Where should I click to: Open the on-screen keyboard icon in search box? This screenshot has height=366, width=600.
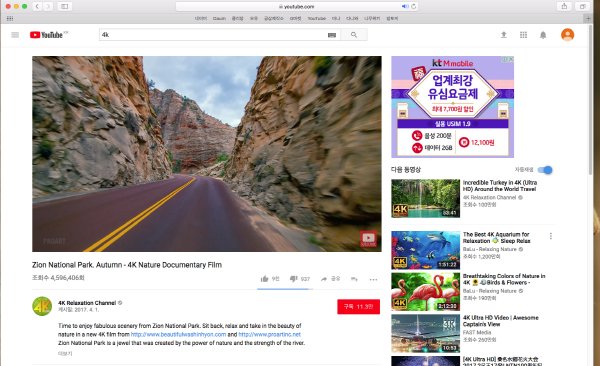(332, 35)
